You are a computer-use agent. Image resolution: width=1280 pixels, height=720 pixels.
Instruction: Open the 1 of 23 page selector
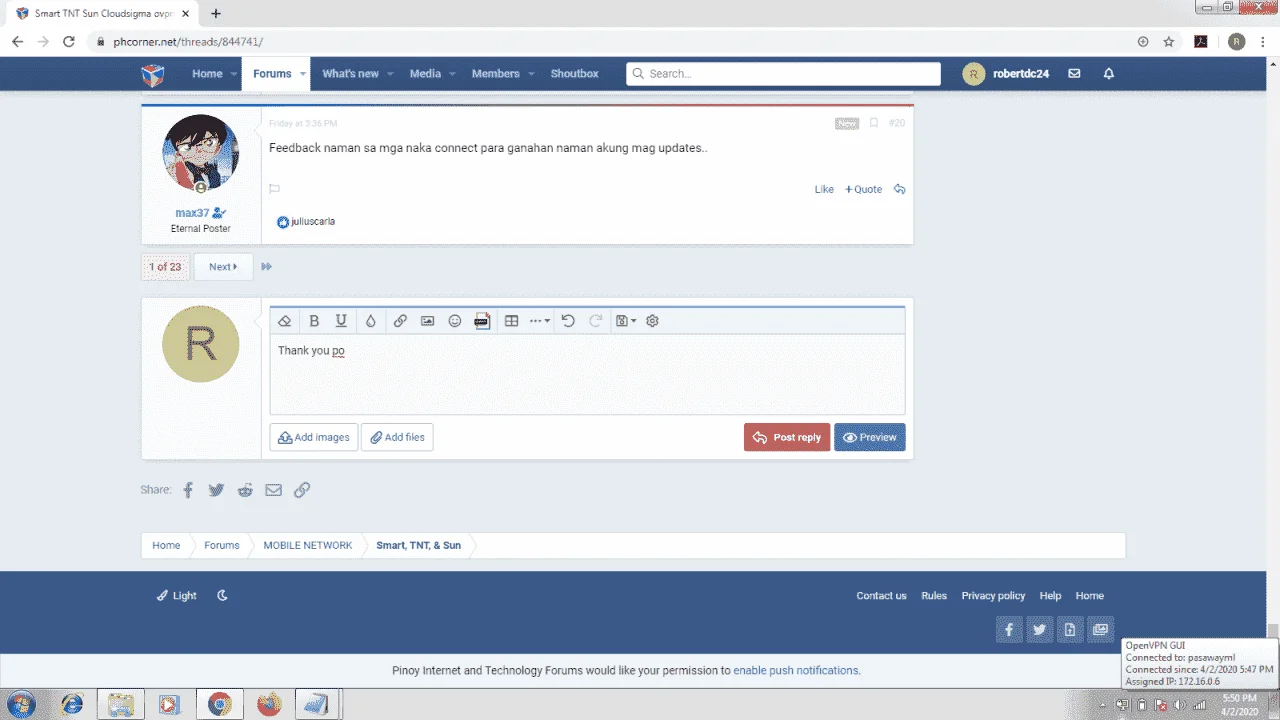165,267
